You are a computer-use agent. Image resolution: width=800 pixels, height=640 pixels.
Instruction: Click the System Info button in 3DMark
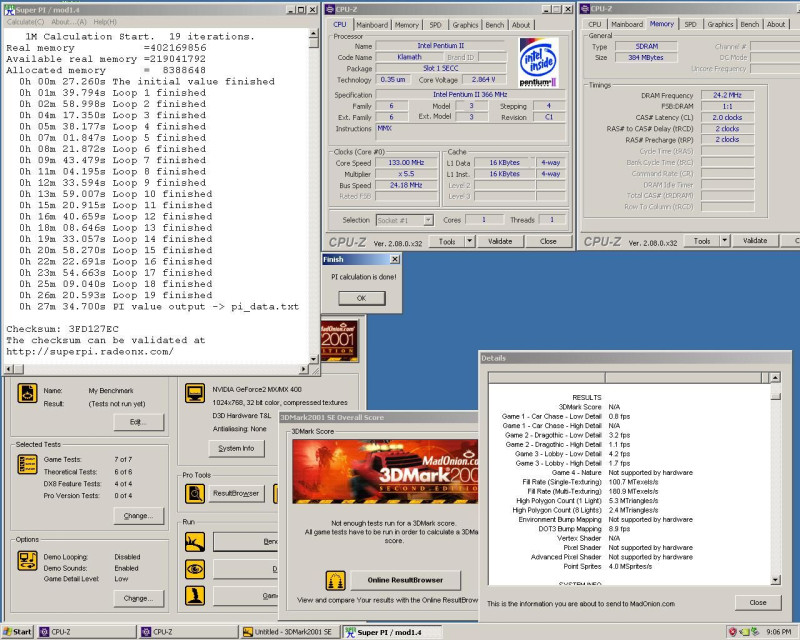pos(236,448)
